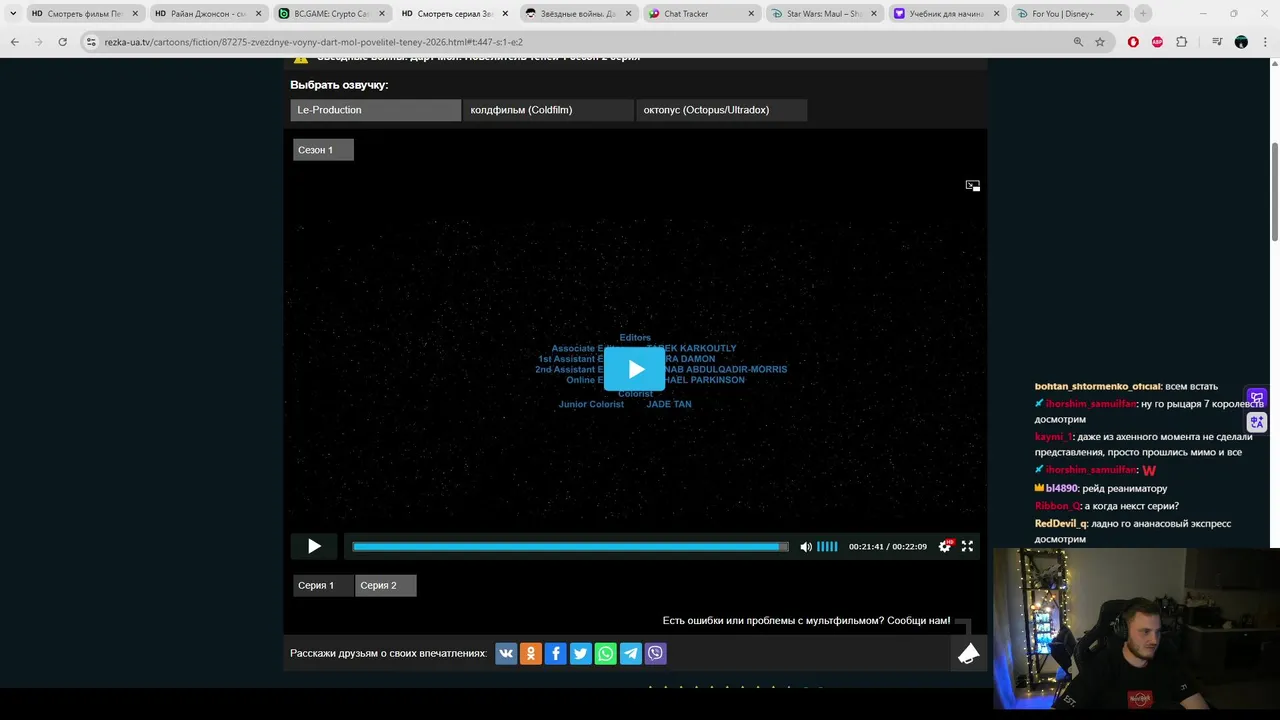The width and height of the screenshot is (1280, 720).
Task: Switch to 'Учебник для начинающих' tab
Action: [x=947, y=14]
